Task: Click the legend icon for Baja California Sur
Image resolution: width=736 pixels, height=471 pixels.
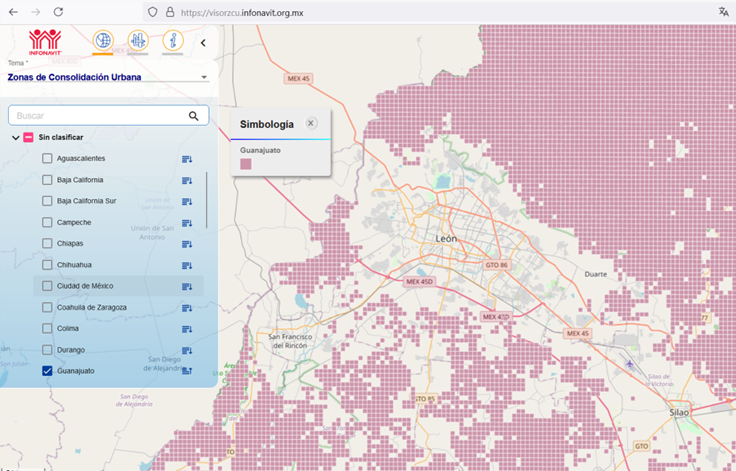Action: 187,201
